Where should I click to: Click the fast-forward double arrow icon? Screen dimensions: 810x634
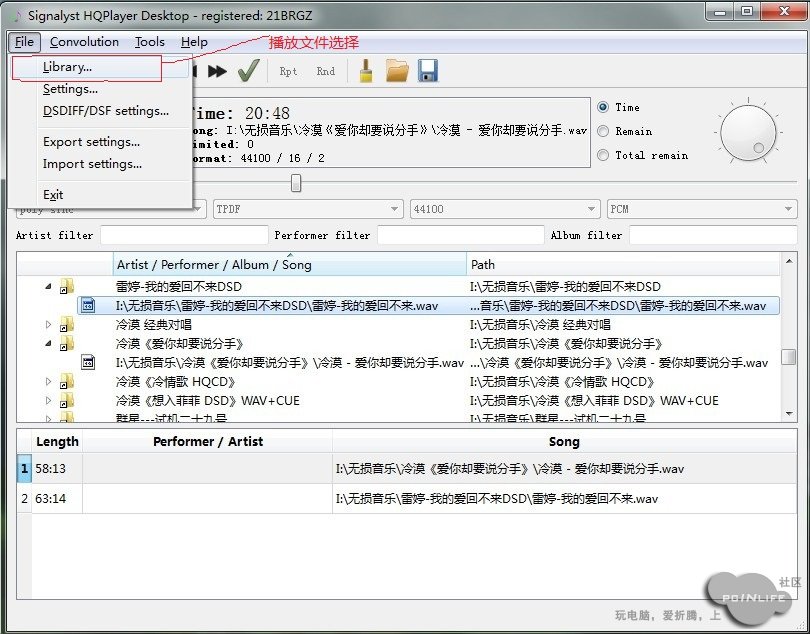point(217,71)
